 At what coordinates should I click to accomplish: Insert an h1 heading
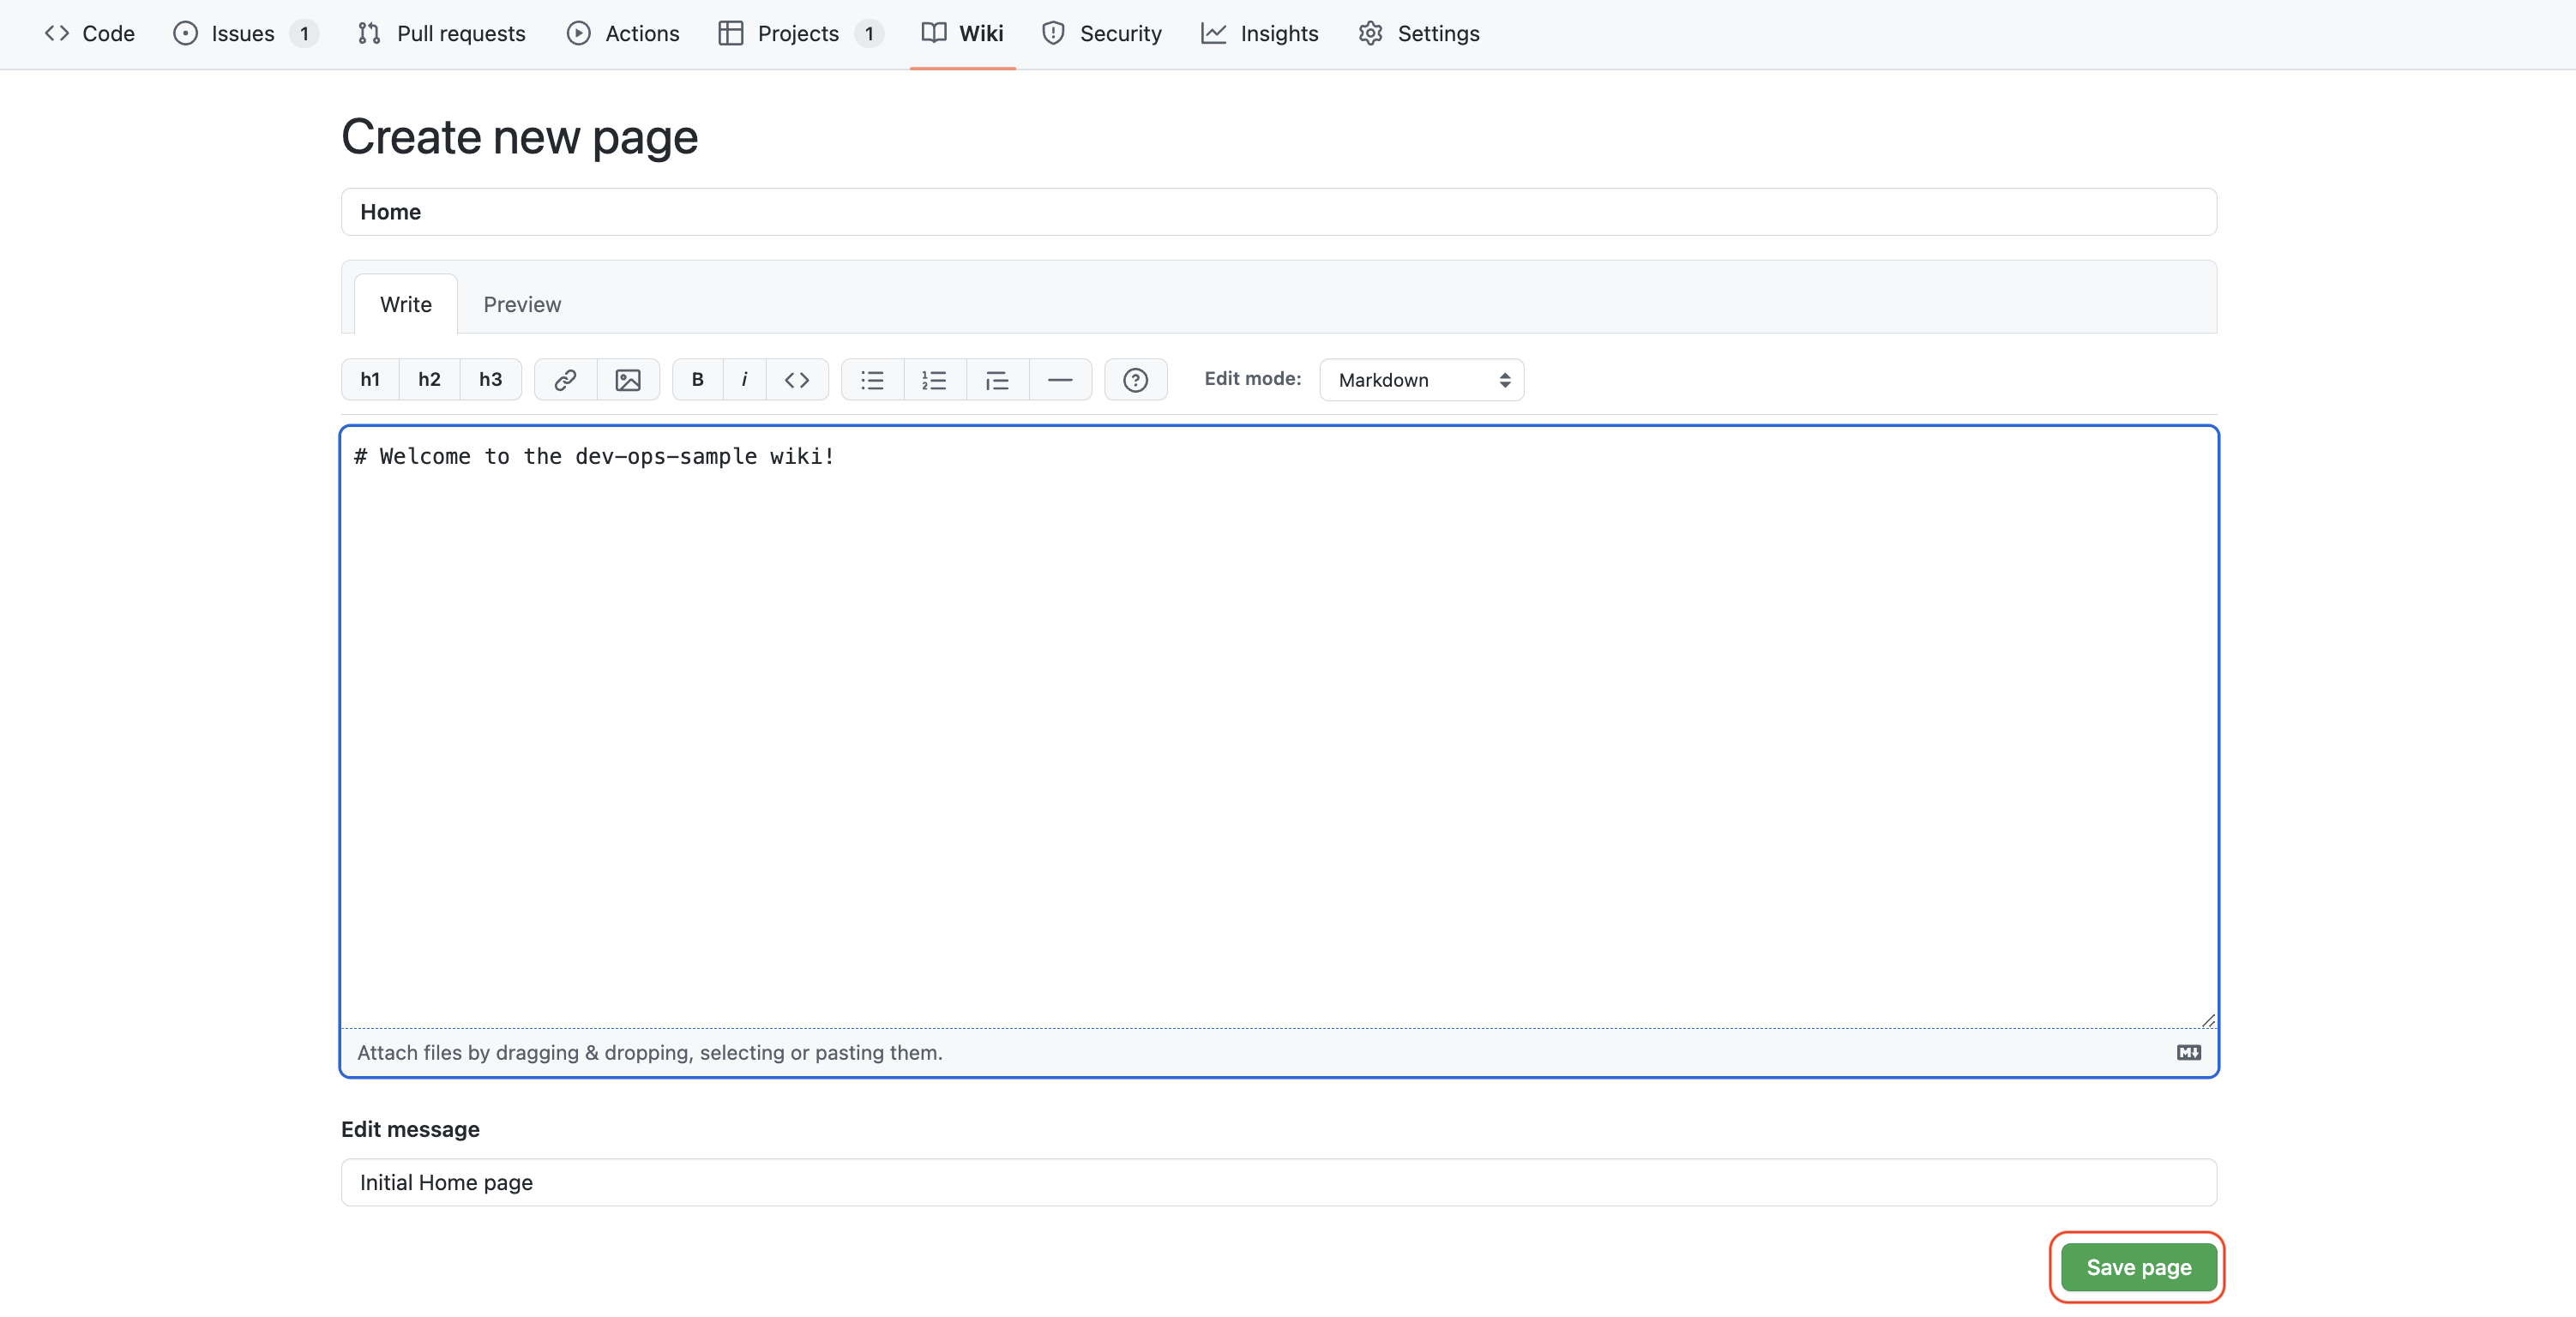(x=369, y=380)
